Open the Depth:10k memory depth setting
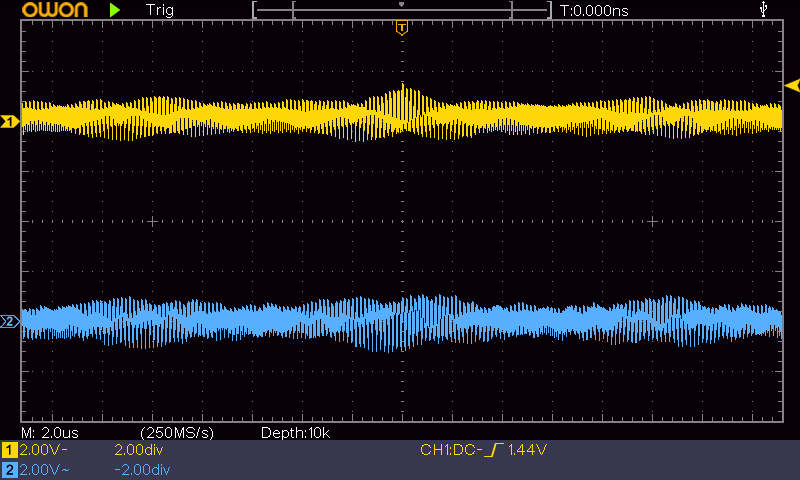The image size is (800, 480). (295, 432)
